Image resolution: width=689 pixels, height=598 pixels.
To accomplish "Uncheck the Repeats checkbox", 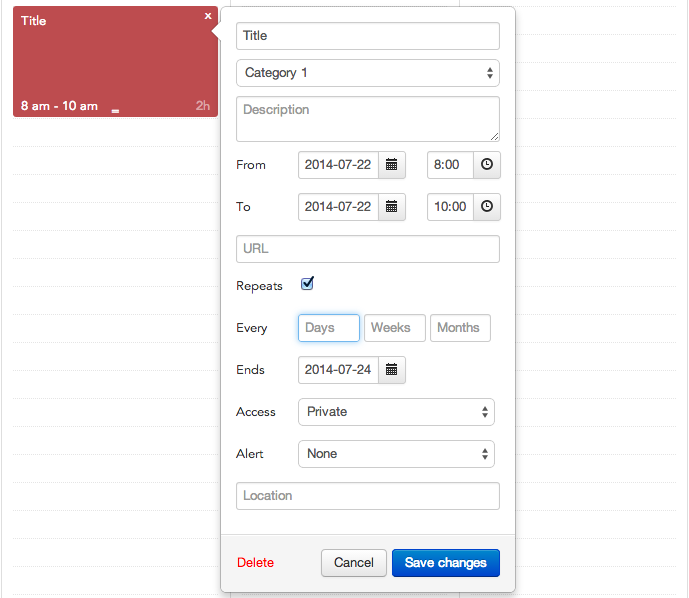I will [307, 283].
